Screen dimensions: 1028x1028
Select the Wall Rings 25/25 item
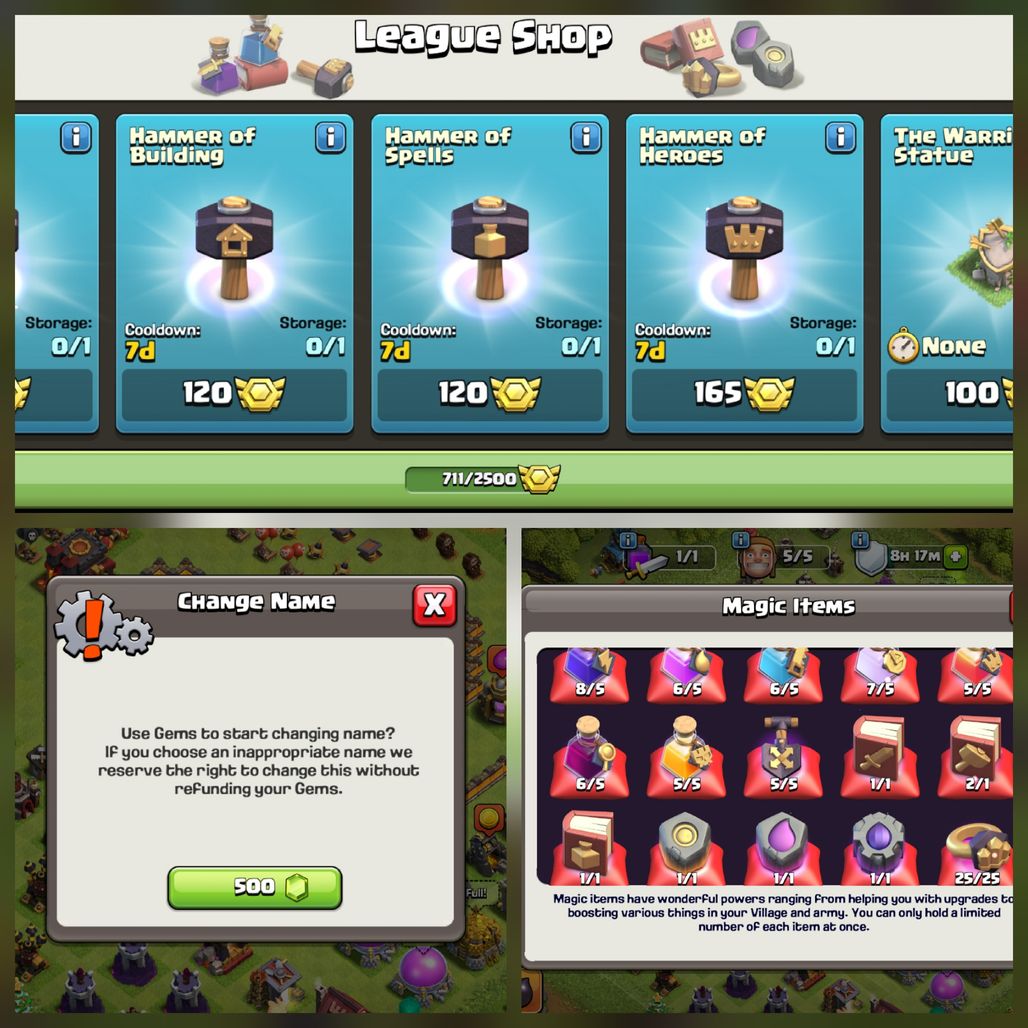[976, 847]
